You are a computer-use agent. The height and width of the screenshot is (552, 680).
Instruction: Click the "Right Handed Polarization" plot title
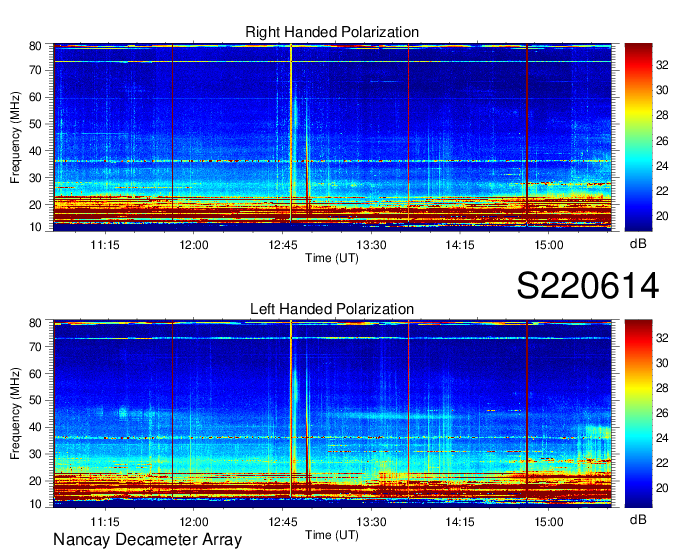click(332, 32)
